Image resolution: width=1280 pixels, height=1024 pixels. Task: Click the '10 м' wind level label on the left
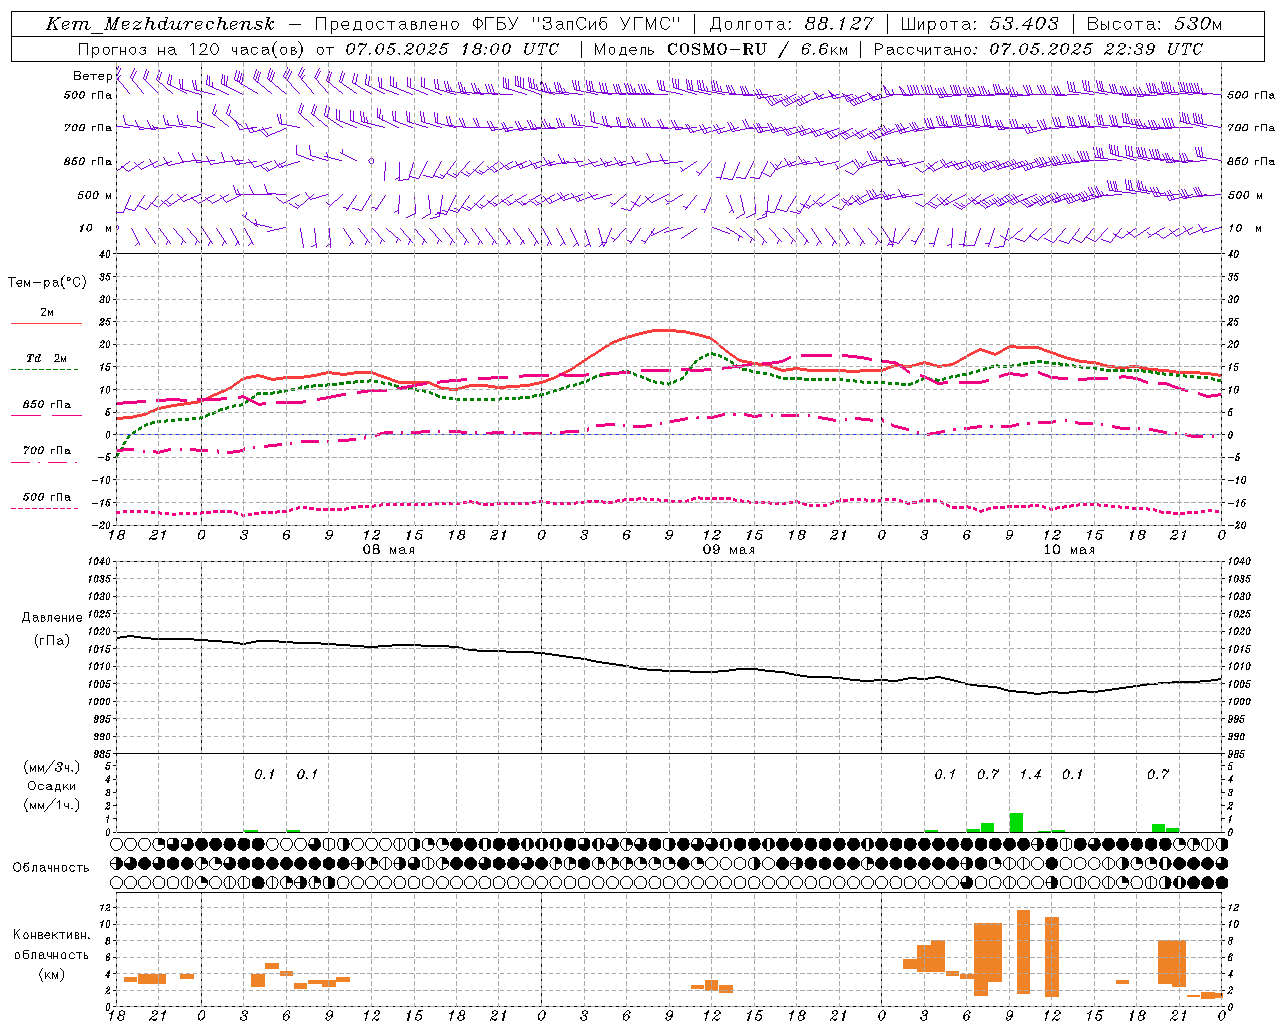coord(96,228)
